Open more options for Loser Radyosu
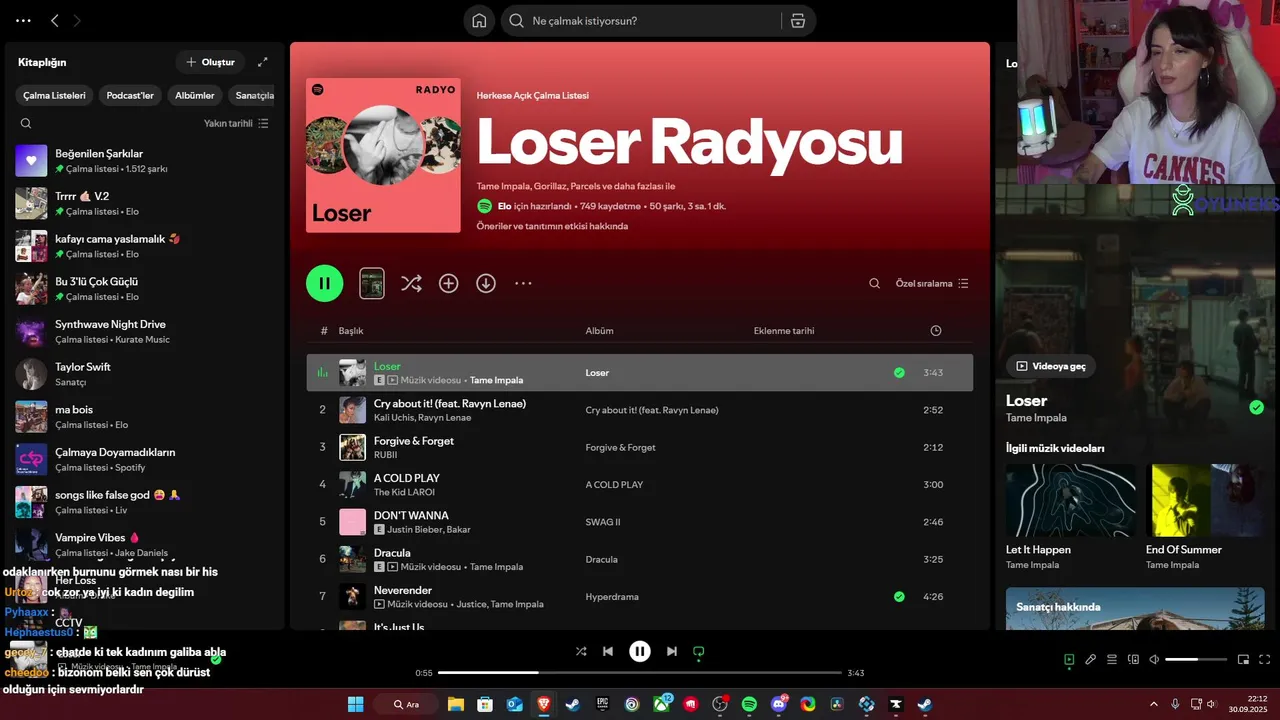The width and height of the screenshot is (1280, 720). tap(523, 283)
